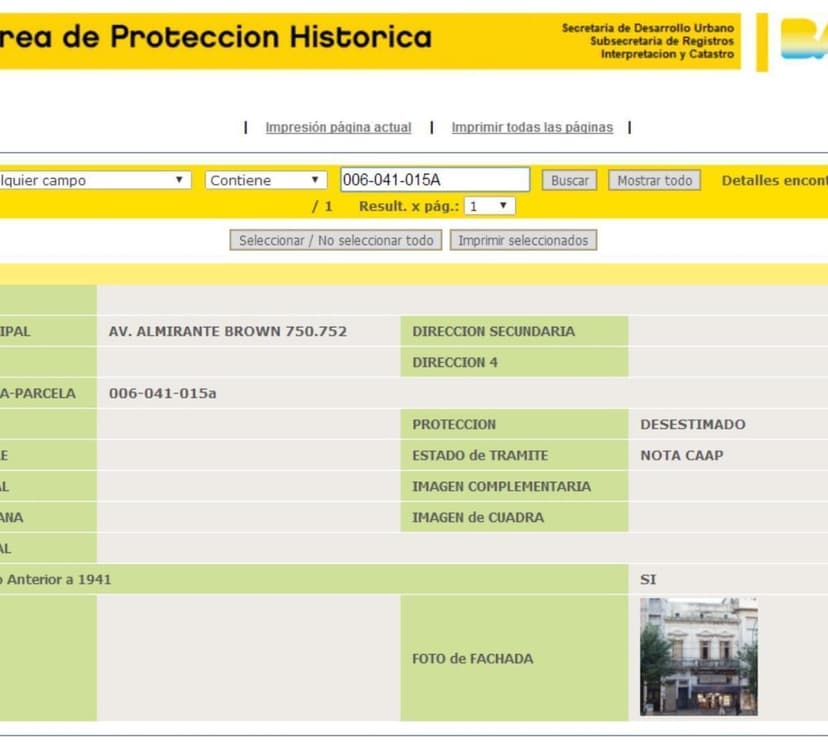Expand the results per page dropdown
The image size is (828, 745).
pos(490,206)
